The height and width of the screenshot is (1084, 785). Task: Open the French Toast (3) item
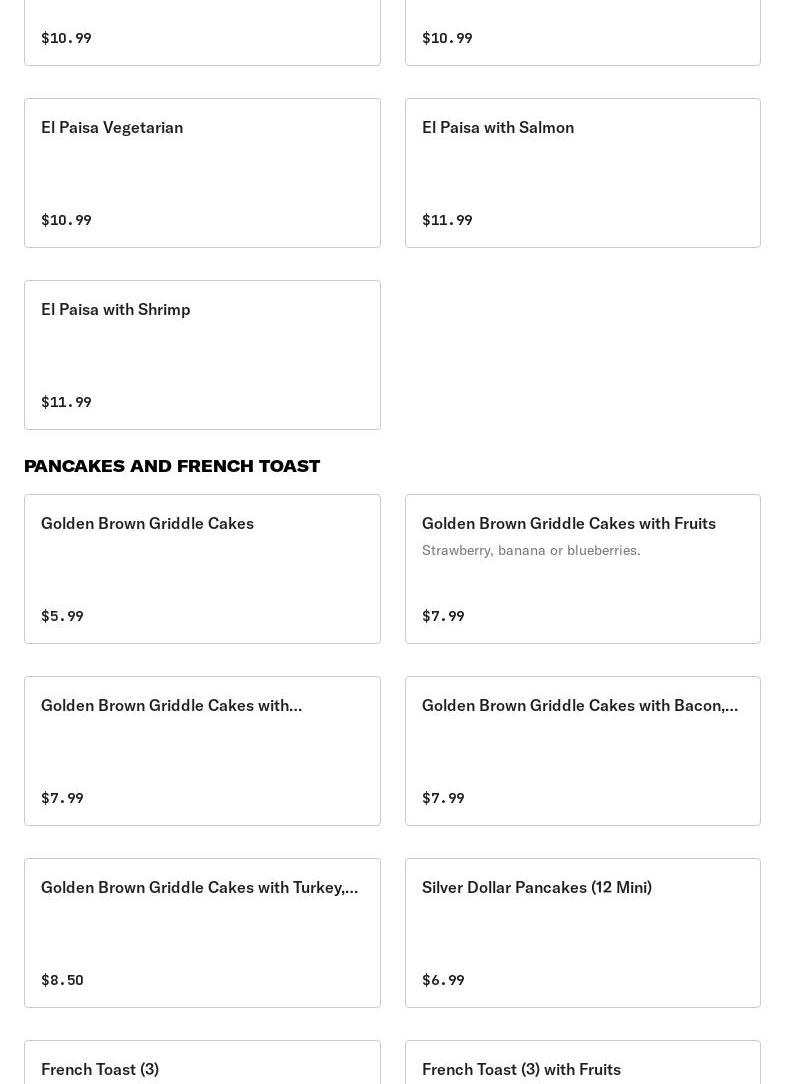tap(202, 1066)
